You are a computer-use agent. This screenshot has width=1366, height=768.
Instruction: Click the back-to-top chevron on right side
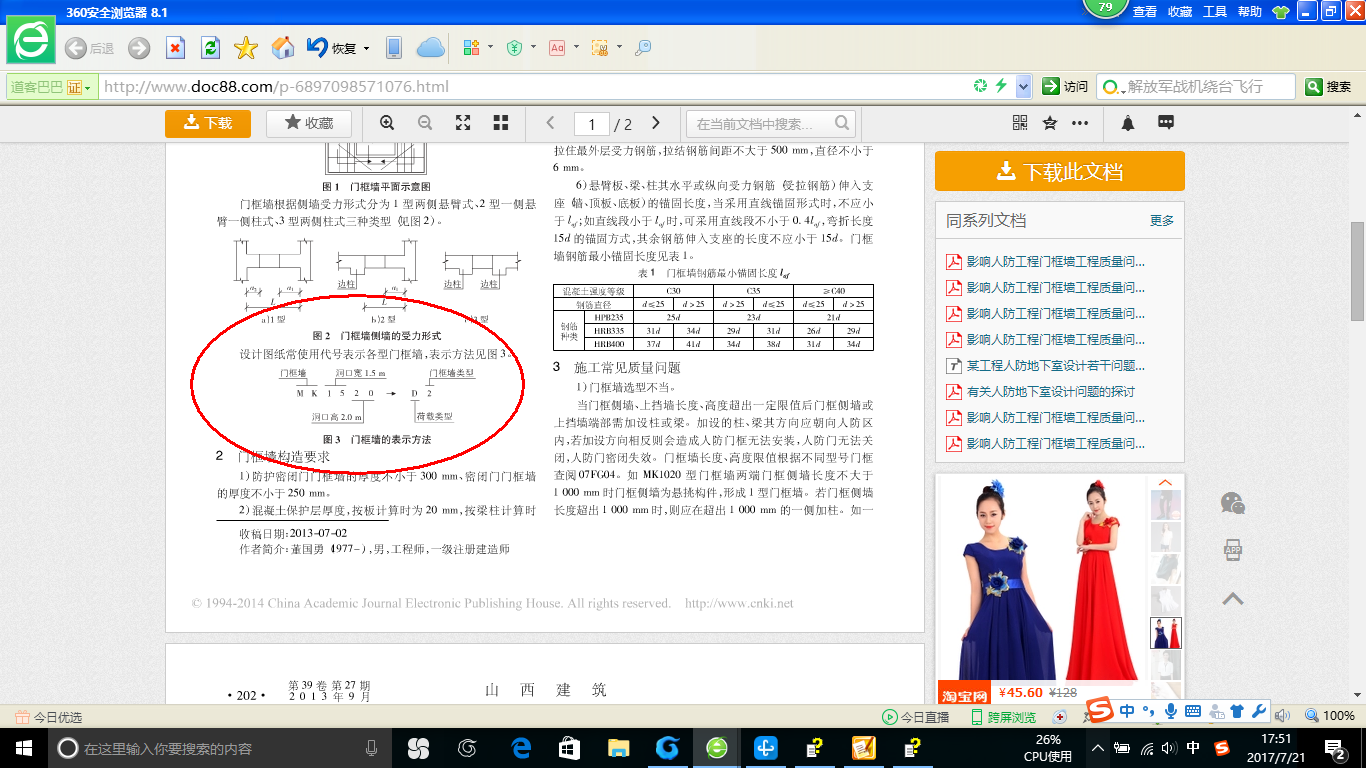point(1233,598)
